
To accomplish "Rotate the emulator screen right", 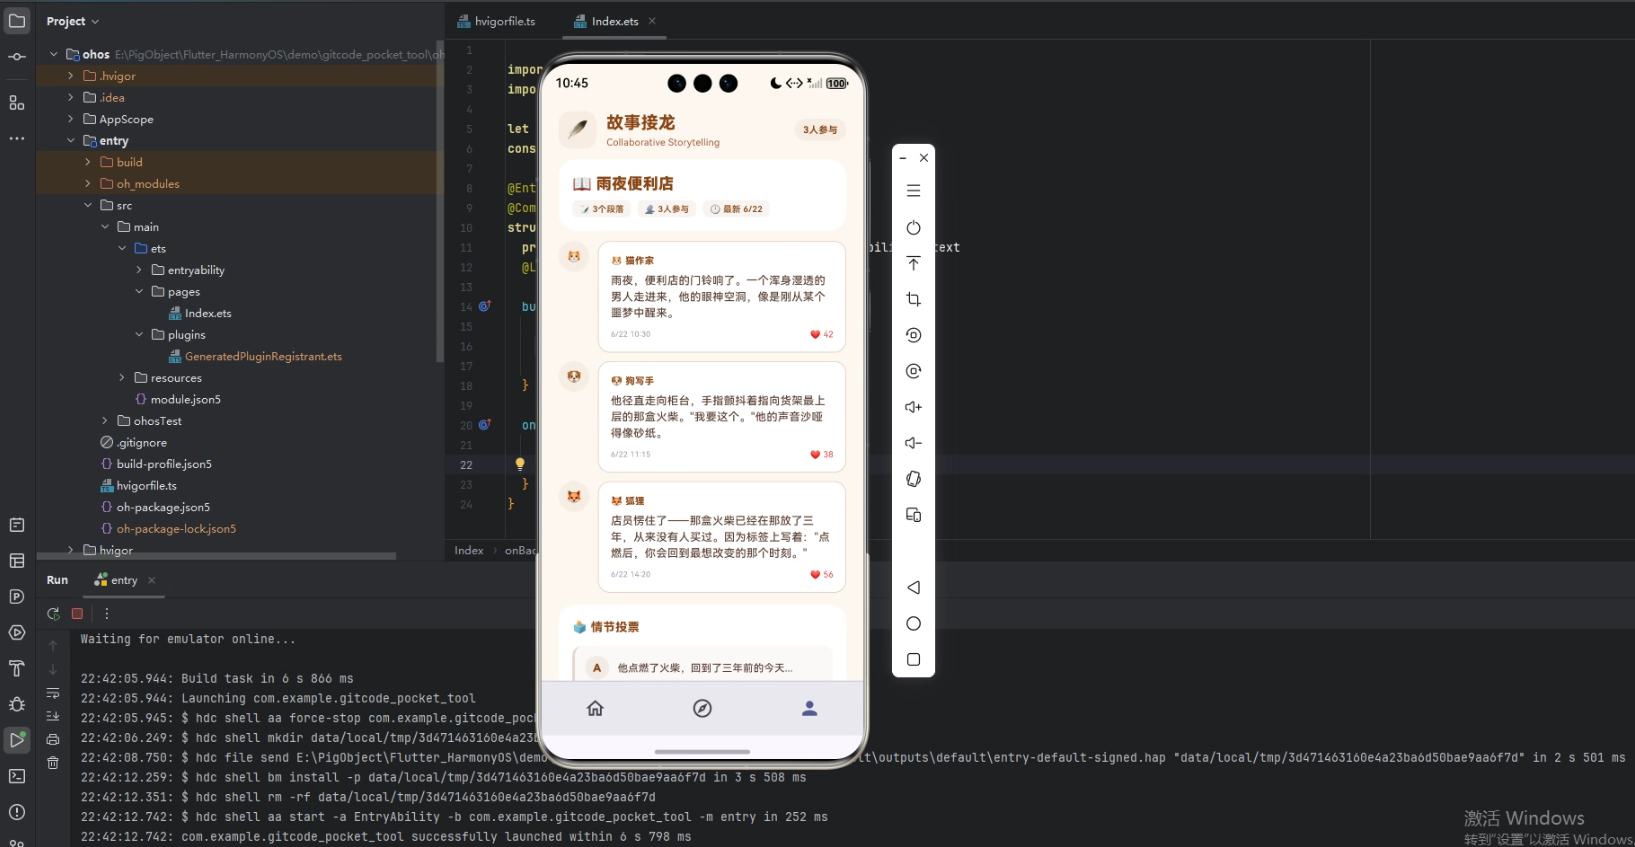I will click(x=913, y=371).
